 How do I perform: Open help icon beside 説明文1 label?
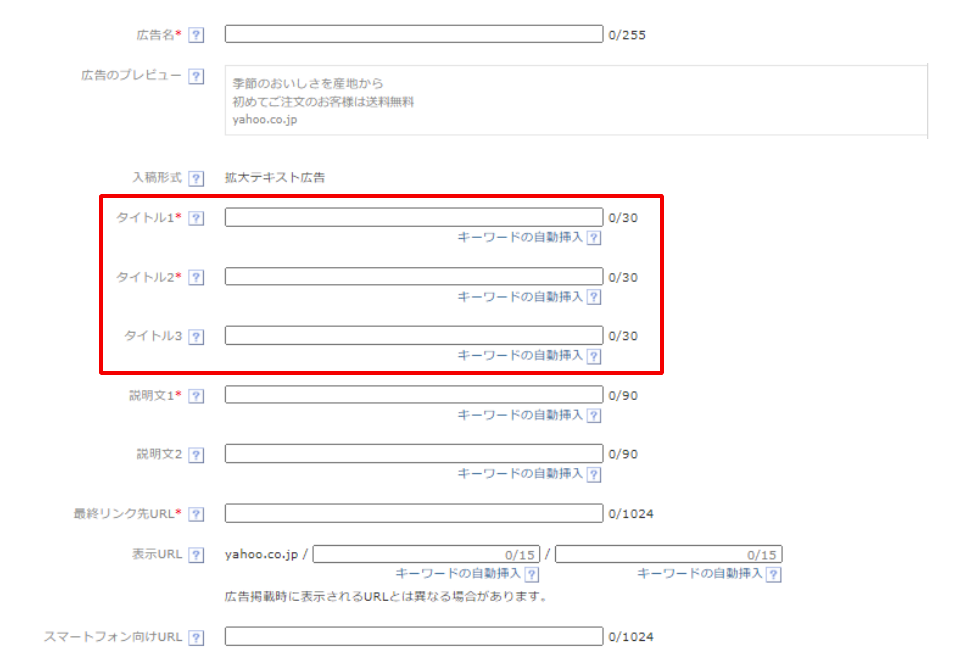tap(196, 396)
